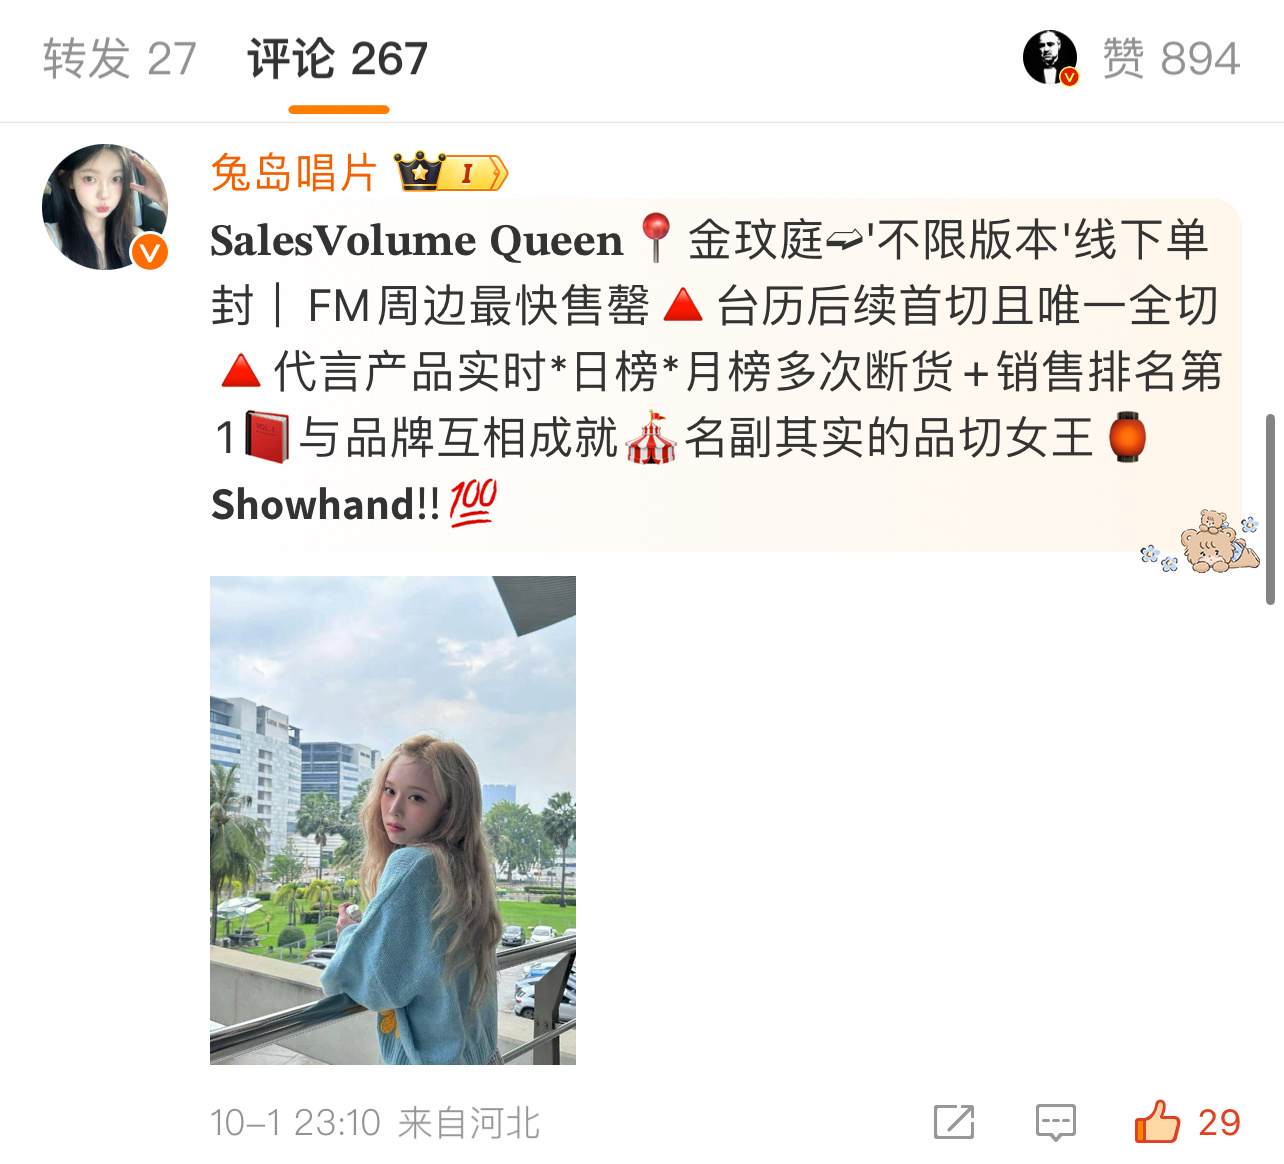Tap the 100 emoji after Showhand!!
The image size is (1284, 1164).
[473, 503]
